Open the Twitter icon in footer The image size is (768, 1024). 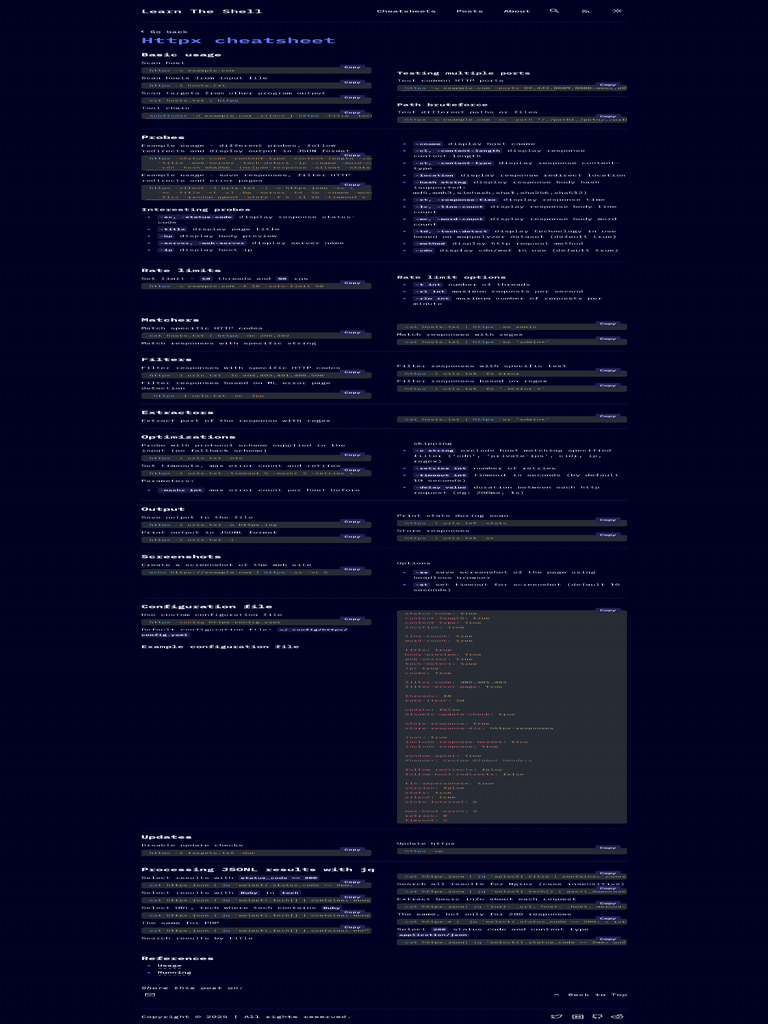tap(557, 1016)
